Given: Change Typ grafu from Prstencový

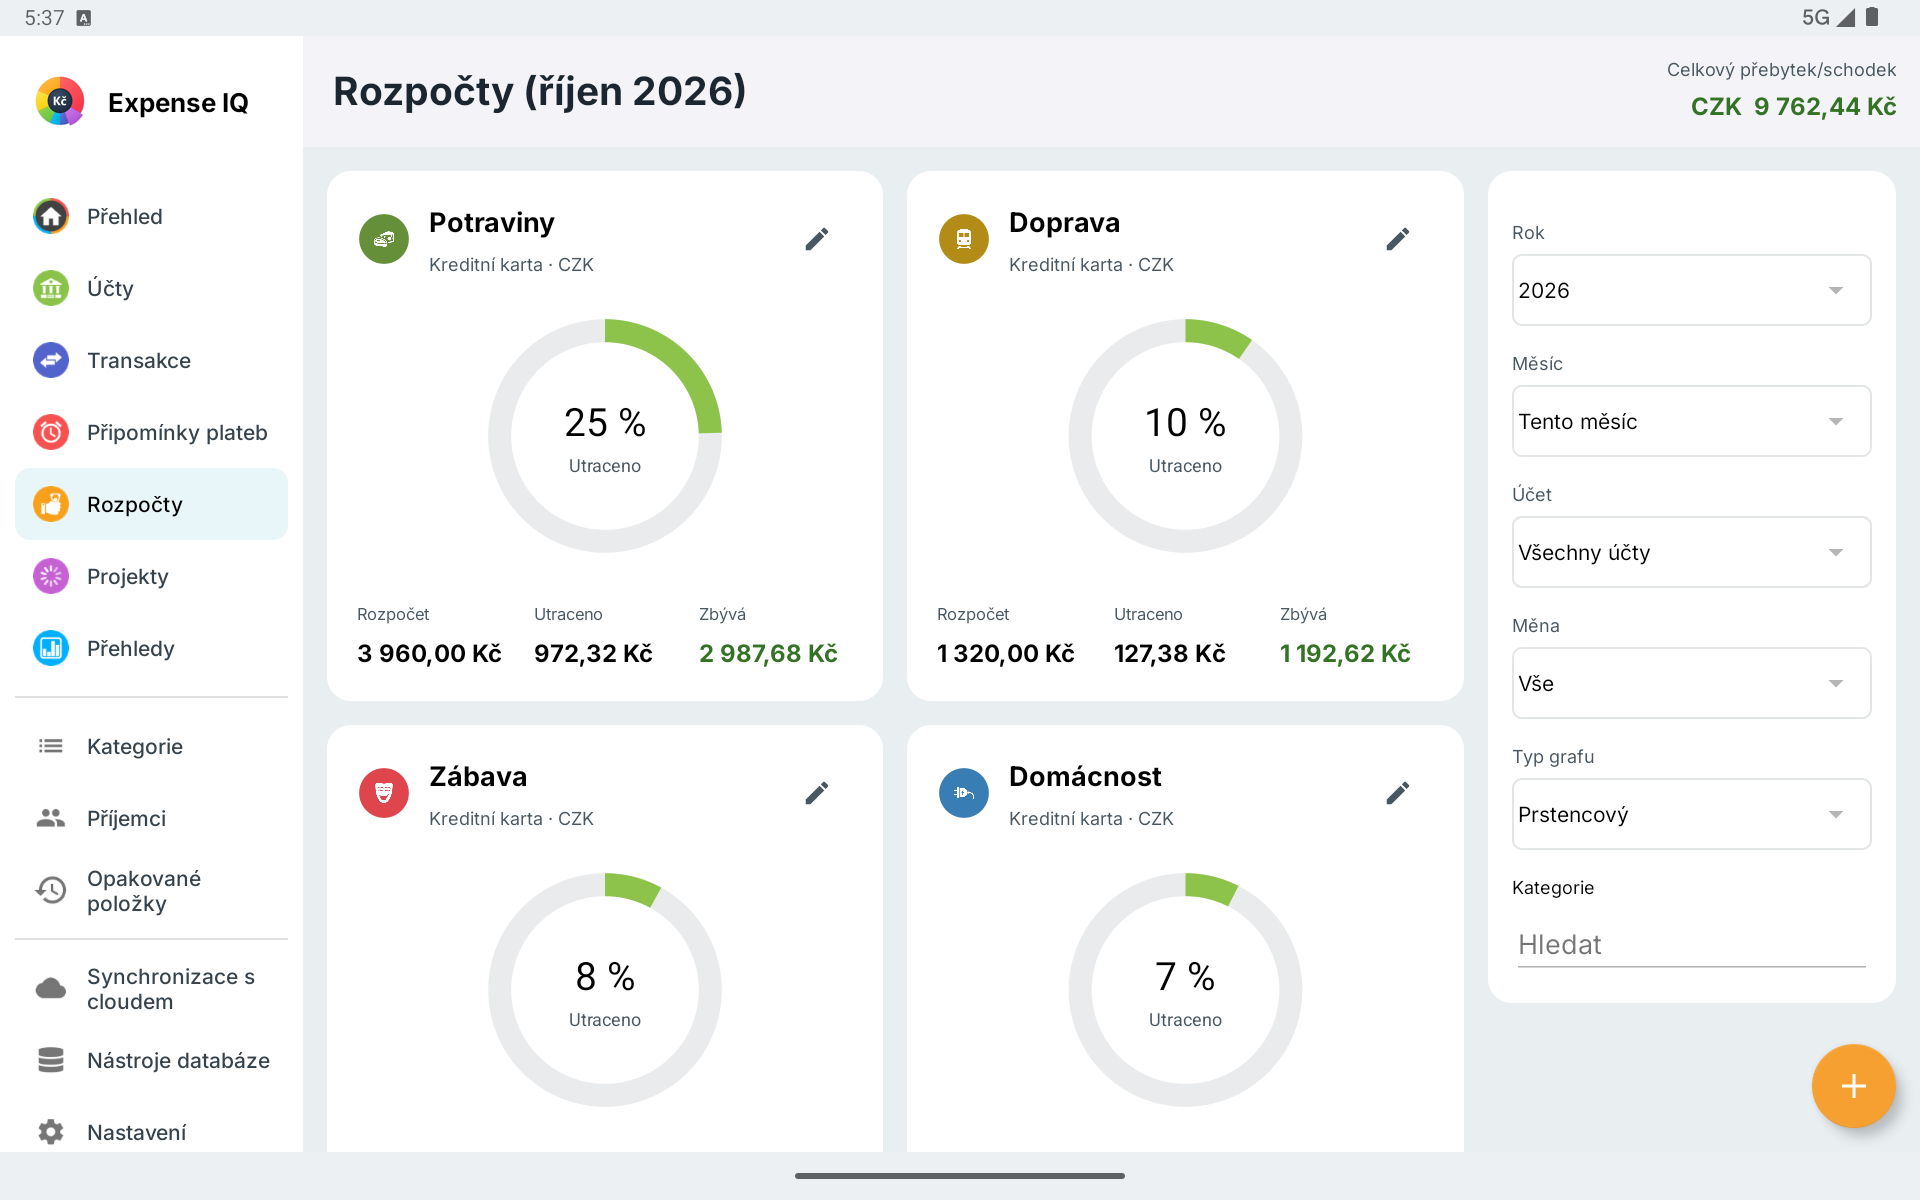Looking at the screenshot, I should point(1691,814).
